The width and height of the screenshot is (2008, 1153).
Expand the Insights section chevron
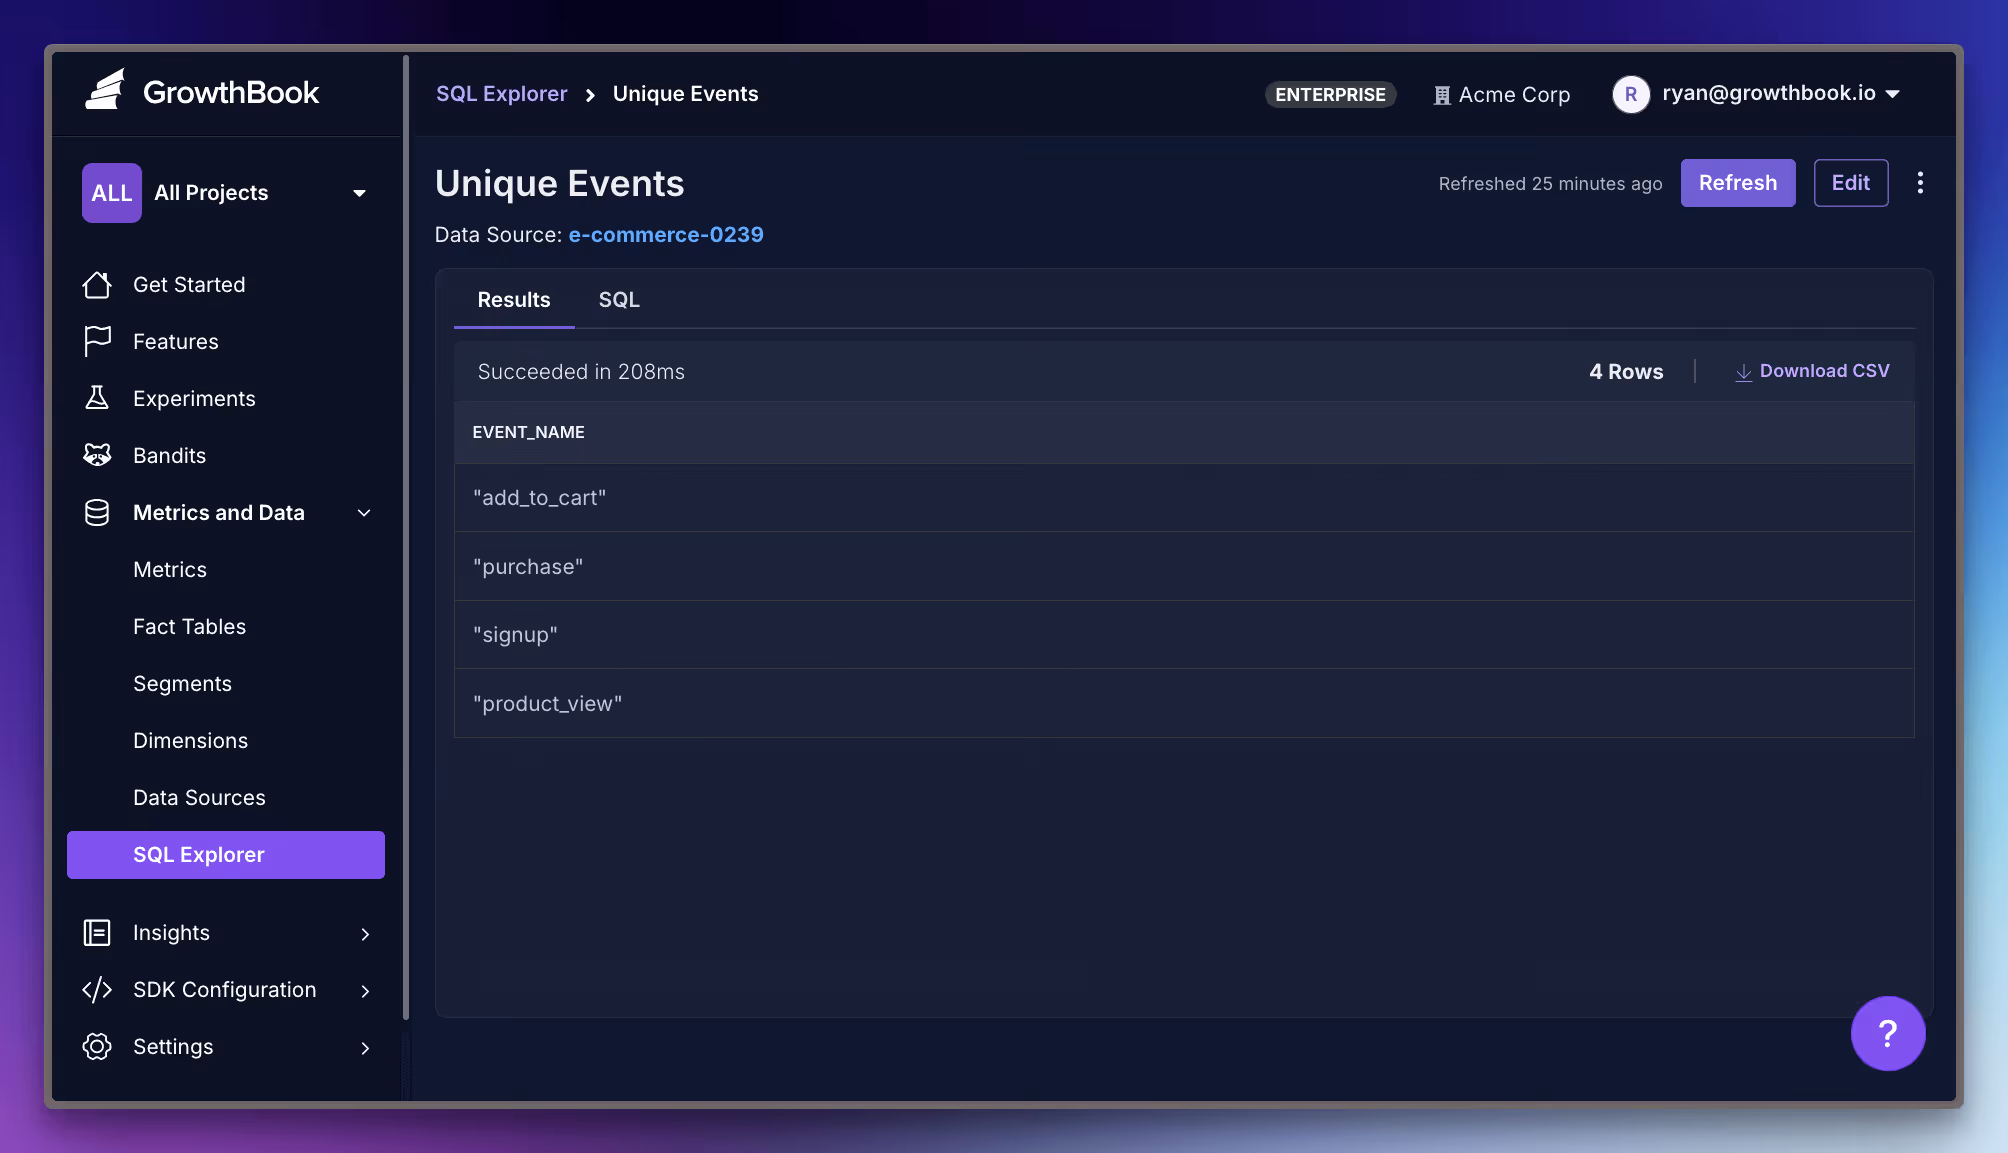(364, 933)
